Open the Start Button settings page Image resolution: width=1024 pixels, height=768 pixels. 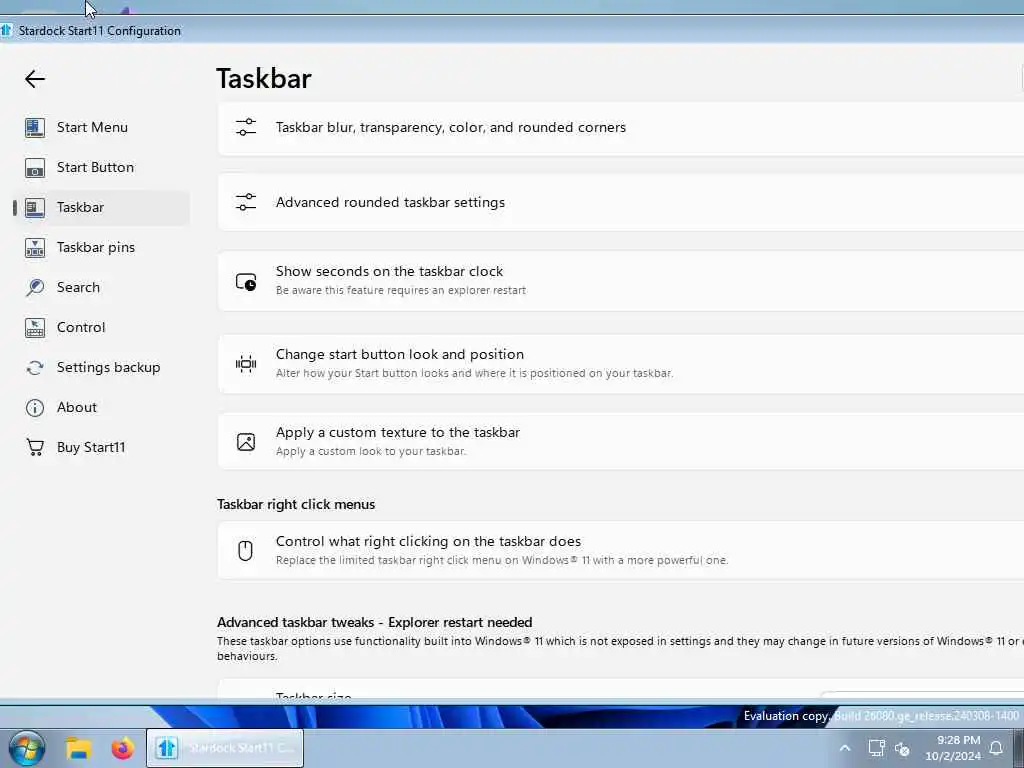click(x=101, y=168)
